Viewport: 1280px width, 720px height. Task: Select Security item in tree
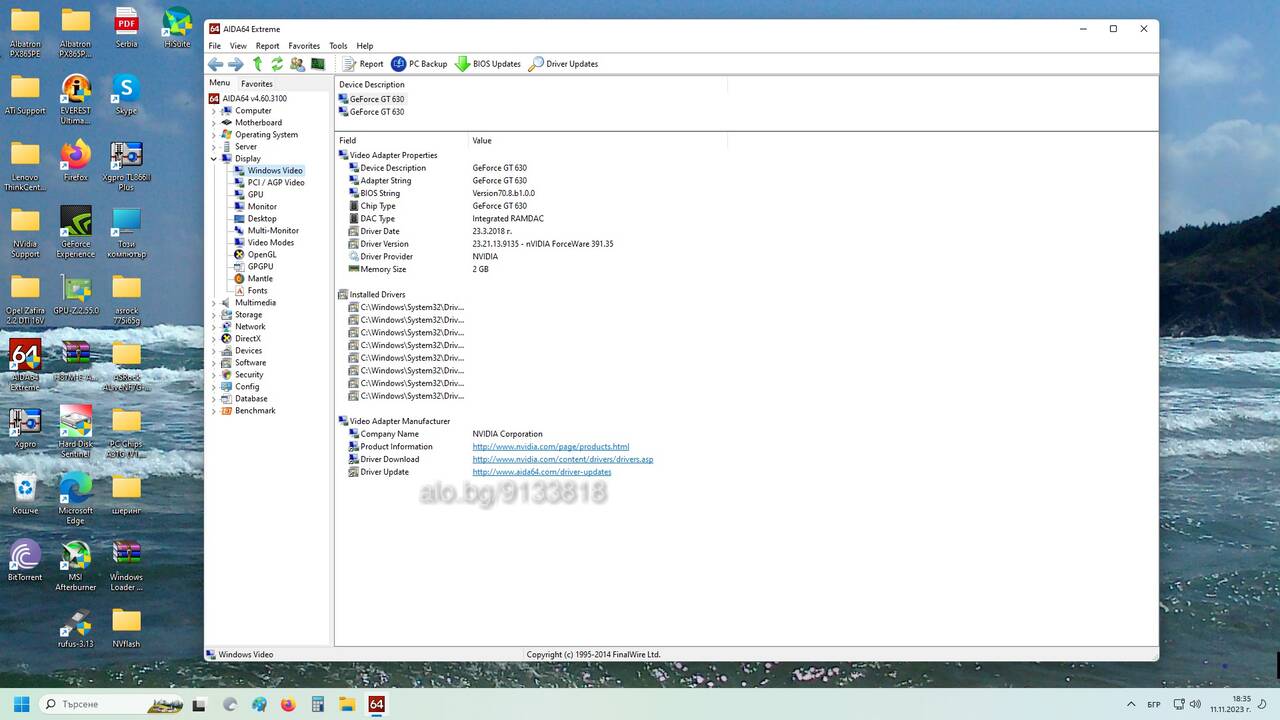pos(249,375)
